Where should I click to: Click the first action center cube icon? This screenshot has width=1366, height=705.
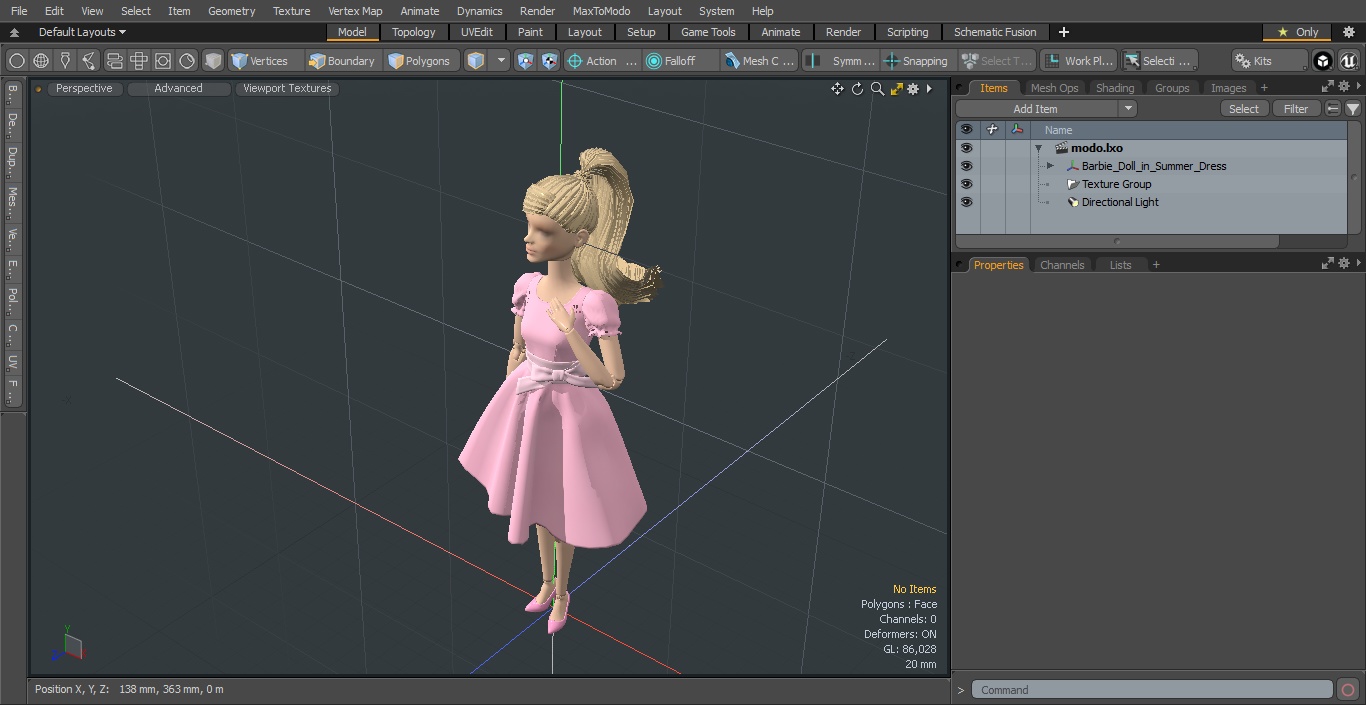click(x=526, y=61)
